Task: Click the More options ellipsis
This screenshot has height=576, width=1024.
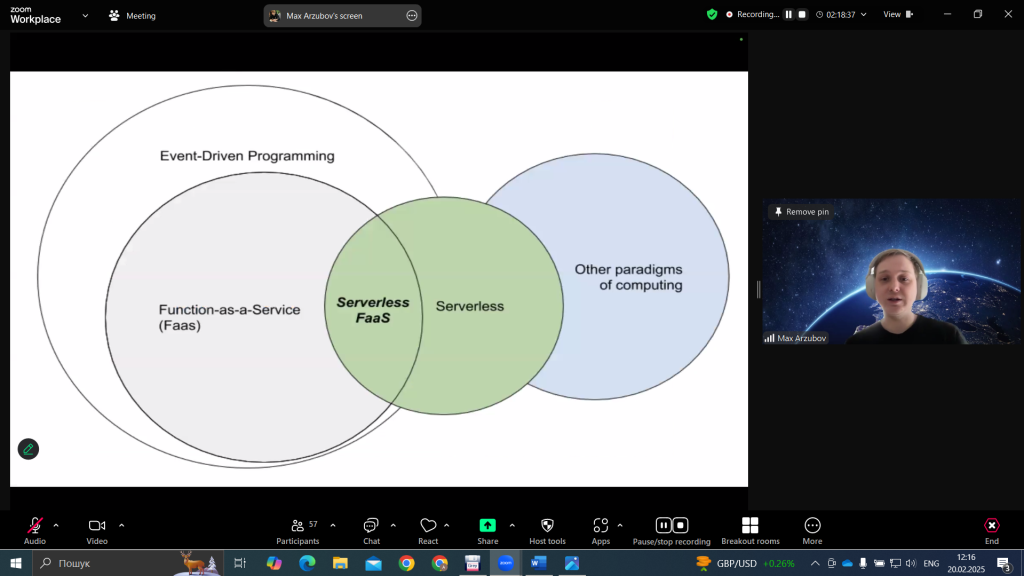Action: (x=812, y=526)
